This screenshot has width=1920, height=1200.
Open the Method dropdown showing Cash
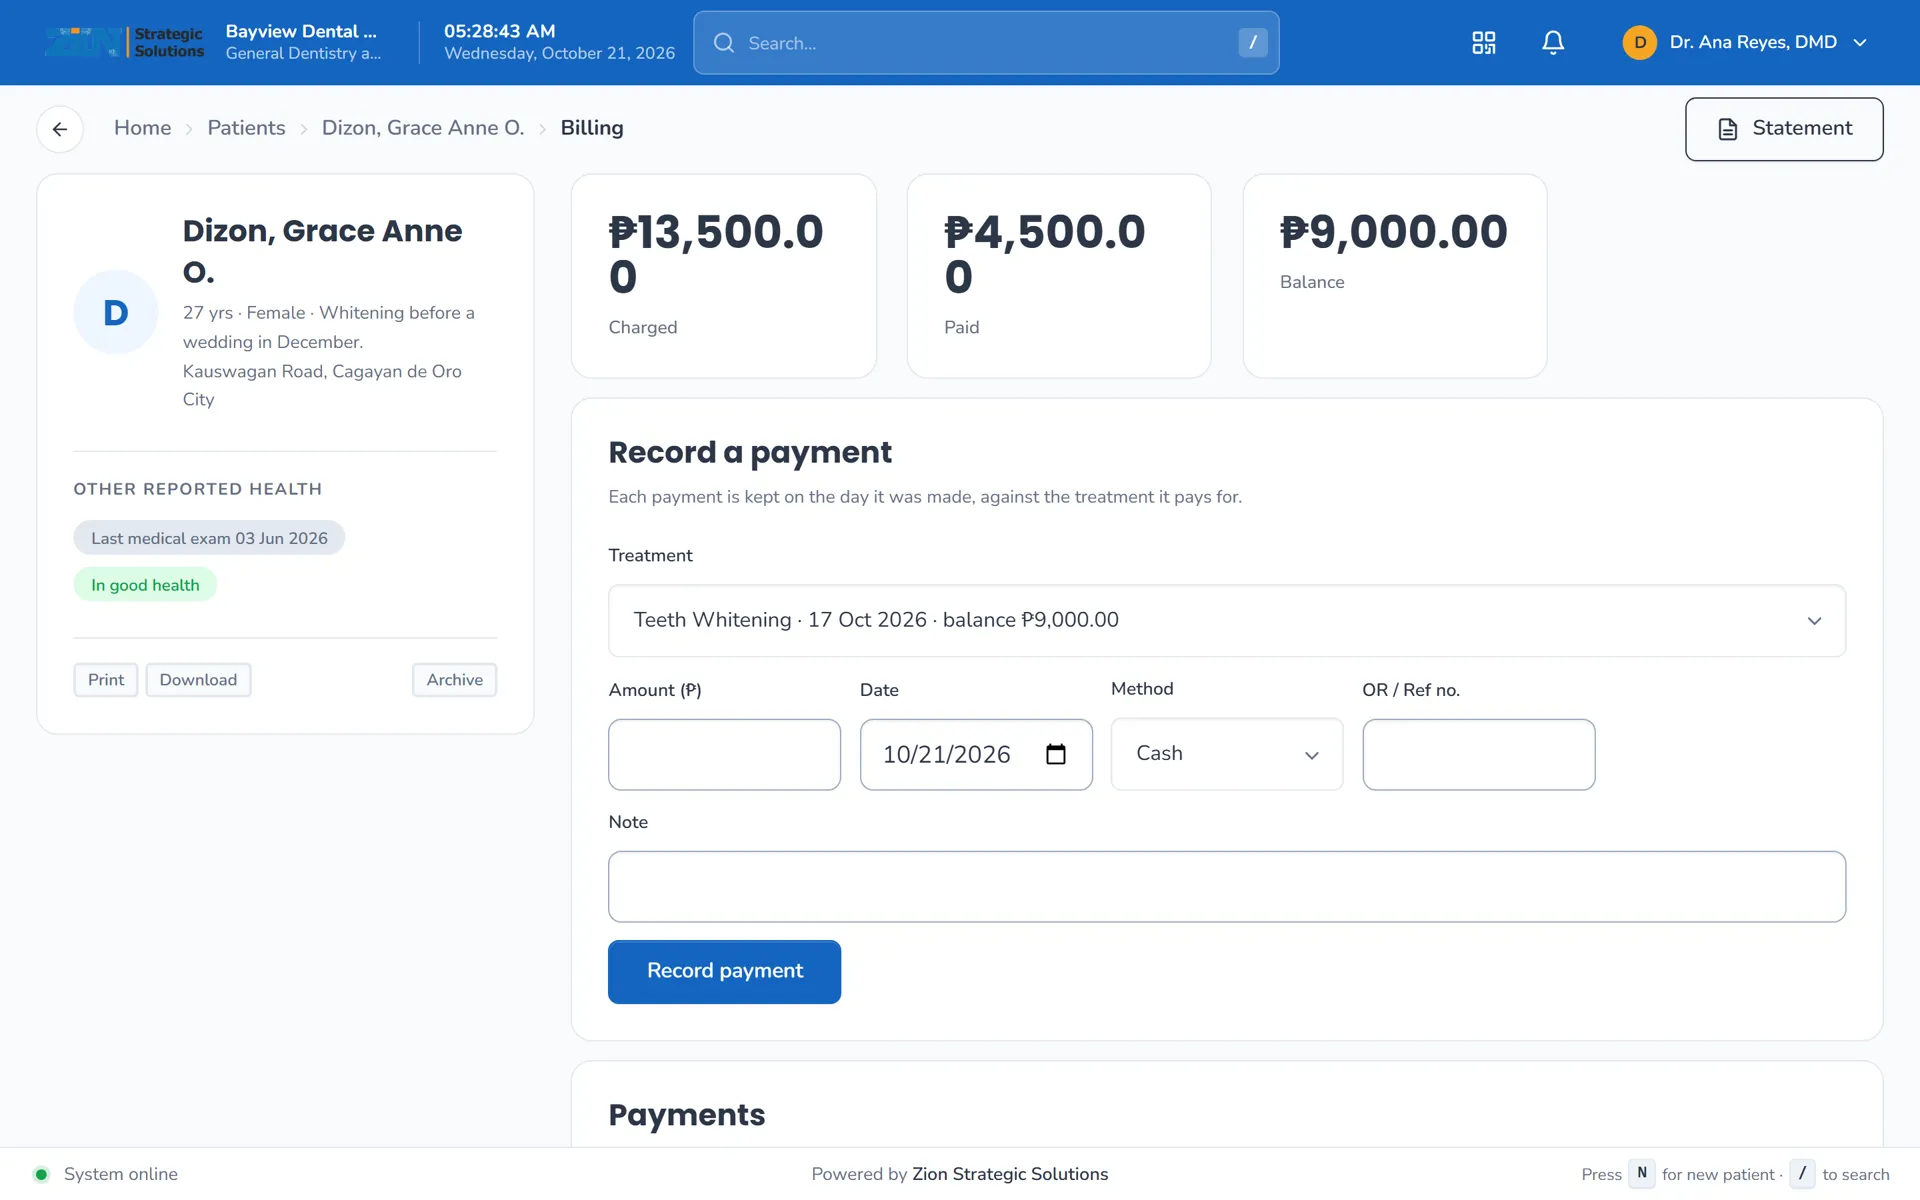click(x=1227, y=754)
